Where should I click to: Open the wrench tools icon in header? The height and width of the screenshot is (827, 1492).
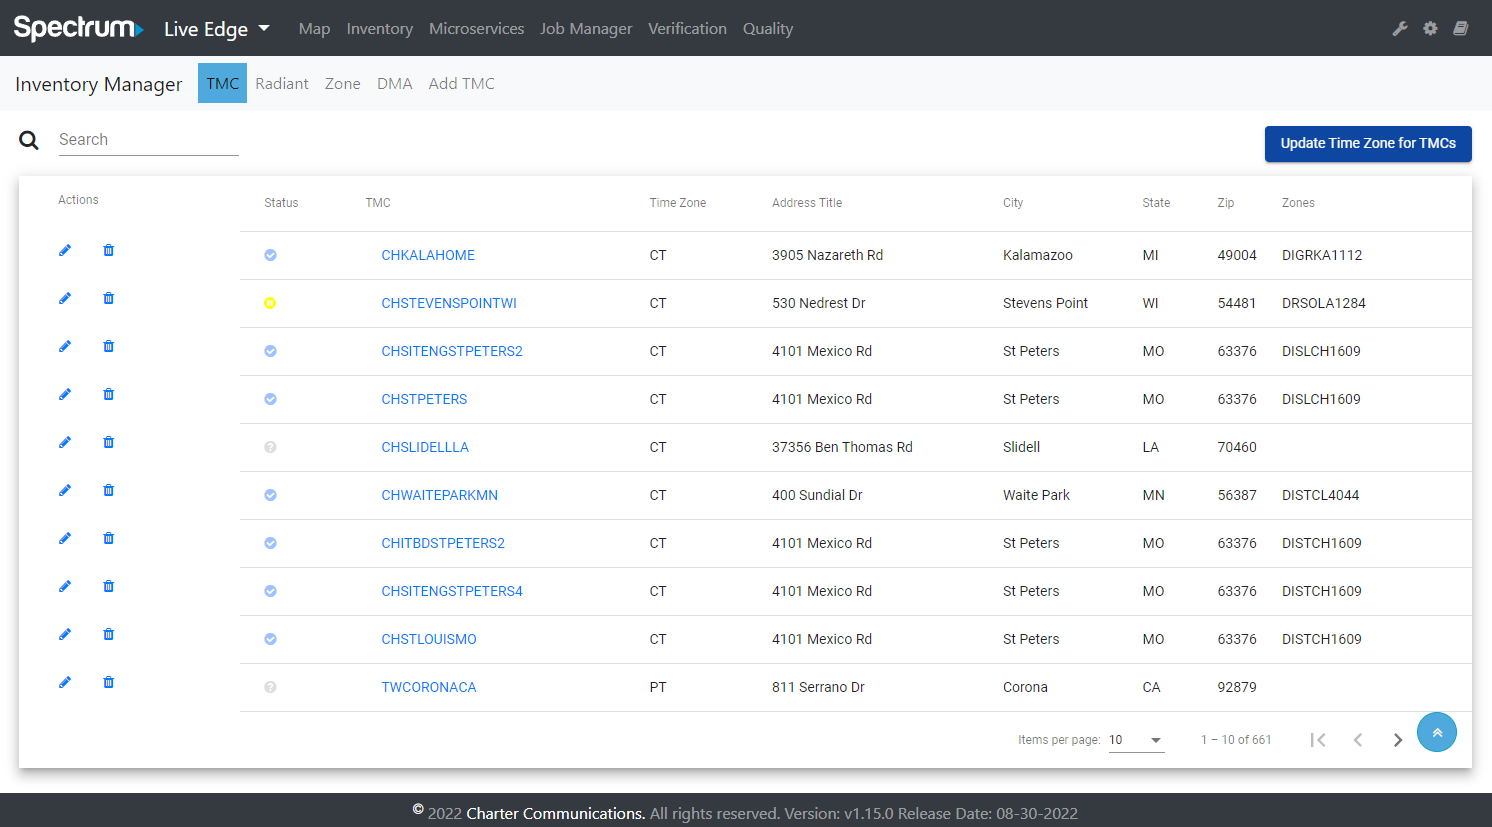(x=1400, y=28)
